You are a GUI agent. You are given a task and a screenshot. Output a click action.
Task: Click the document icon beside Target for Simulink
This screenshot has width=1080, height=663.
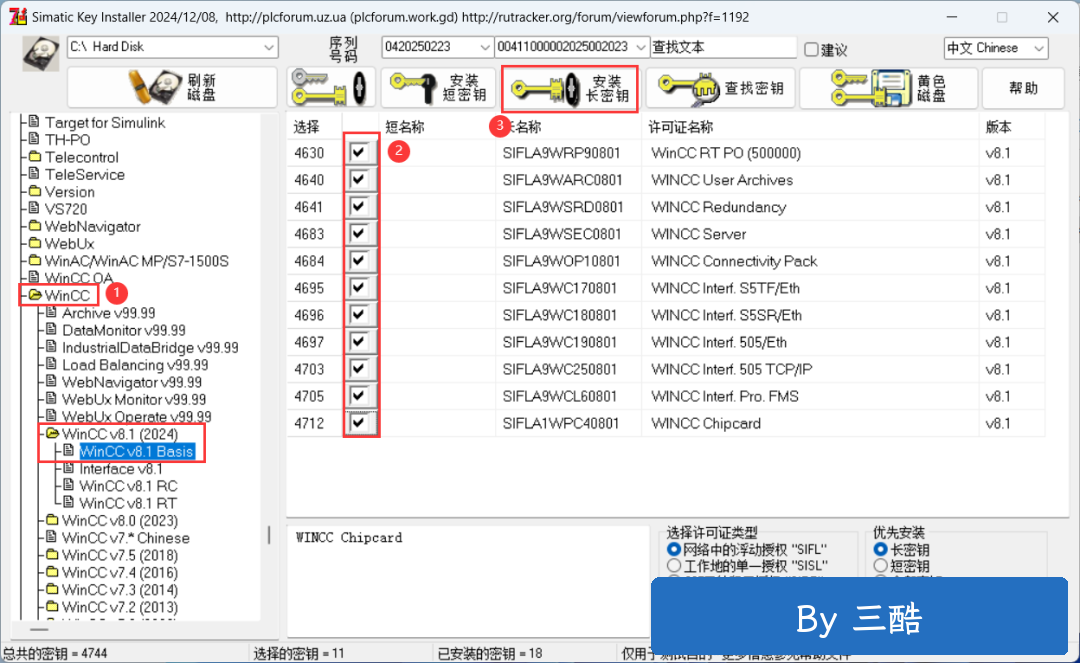point(34,122)
